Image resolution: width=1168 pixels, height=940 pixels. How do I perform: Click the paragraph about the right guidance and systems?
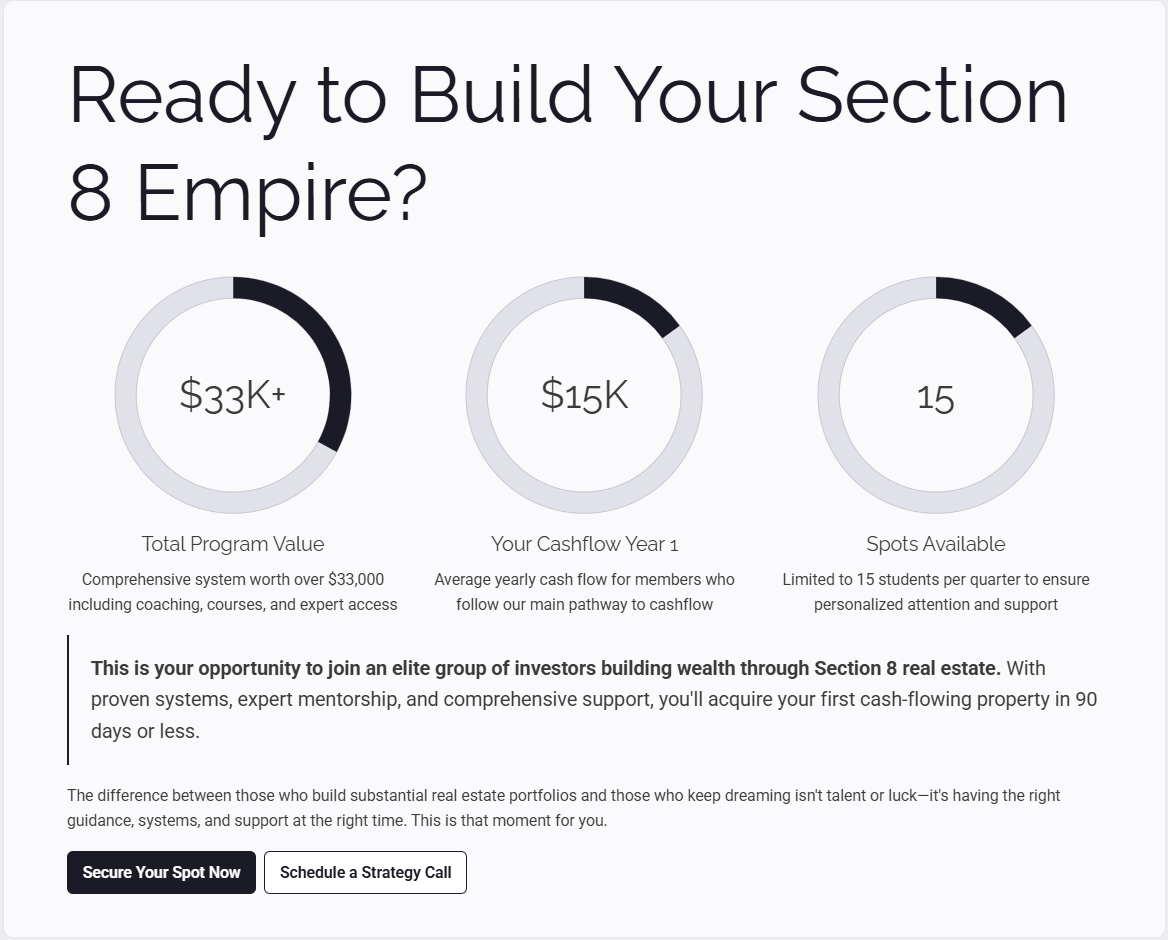pos(563,808)
